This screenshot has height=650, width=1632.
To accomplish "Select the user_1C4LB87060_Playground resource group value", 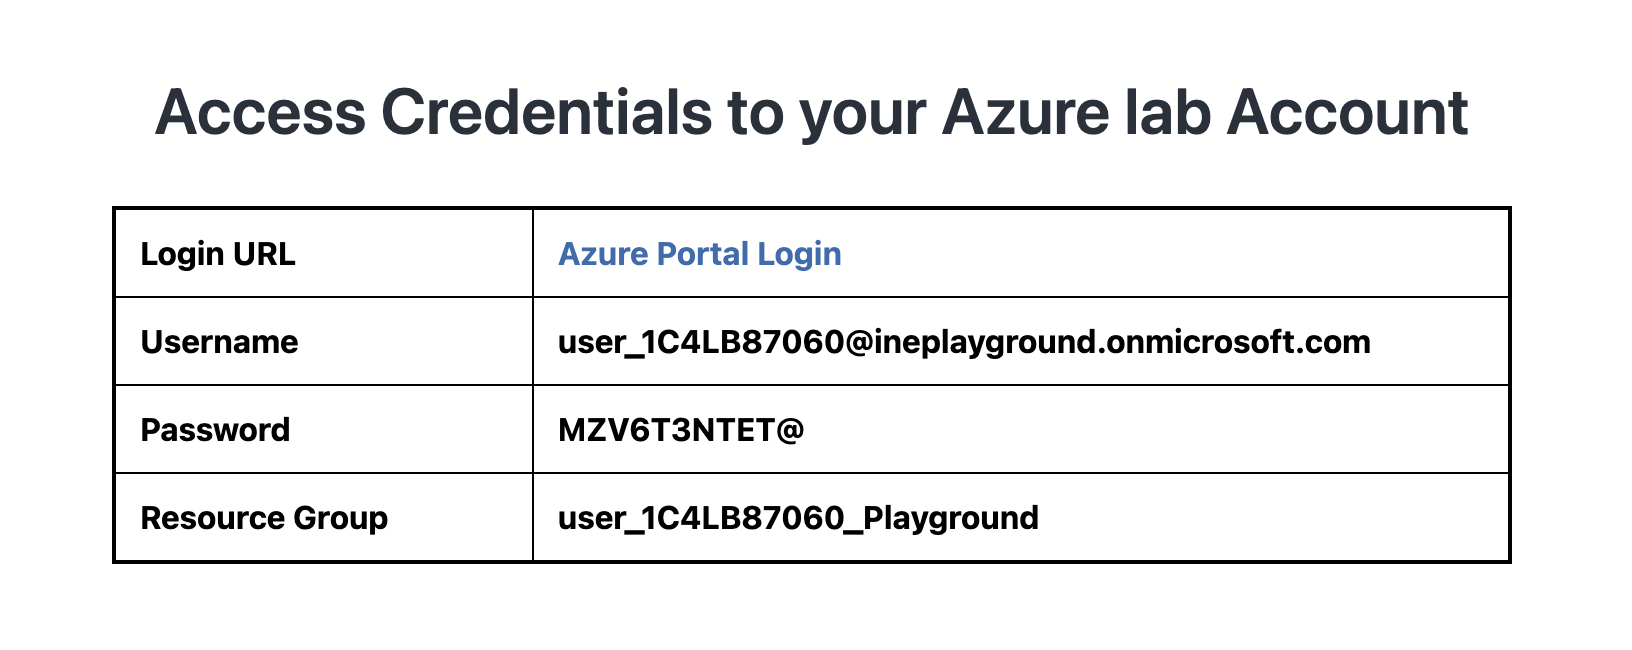I will coord(798,518).
